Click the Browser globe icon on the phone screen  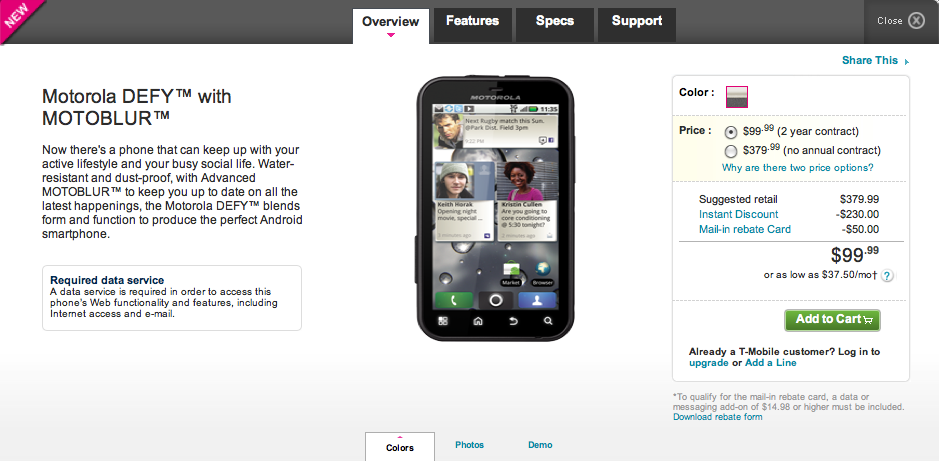[x=543, y=269]
